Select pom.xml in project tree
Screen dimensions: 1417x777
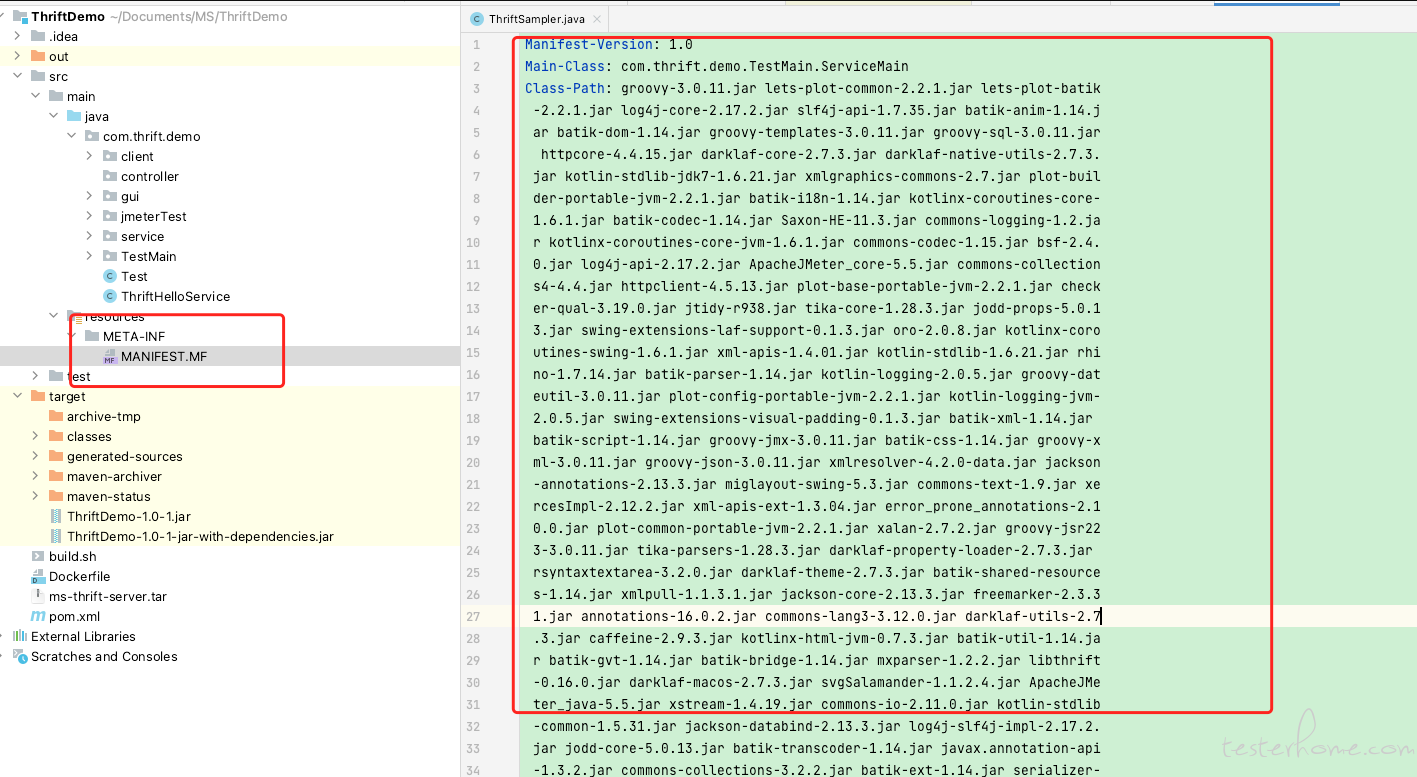click(230, 616)
